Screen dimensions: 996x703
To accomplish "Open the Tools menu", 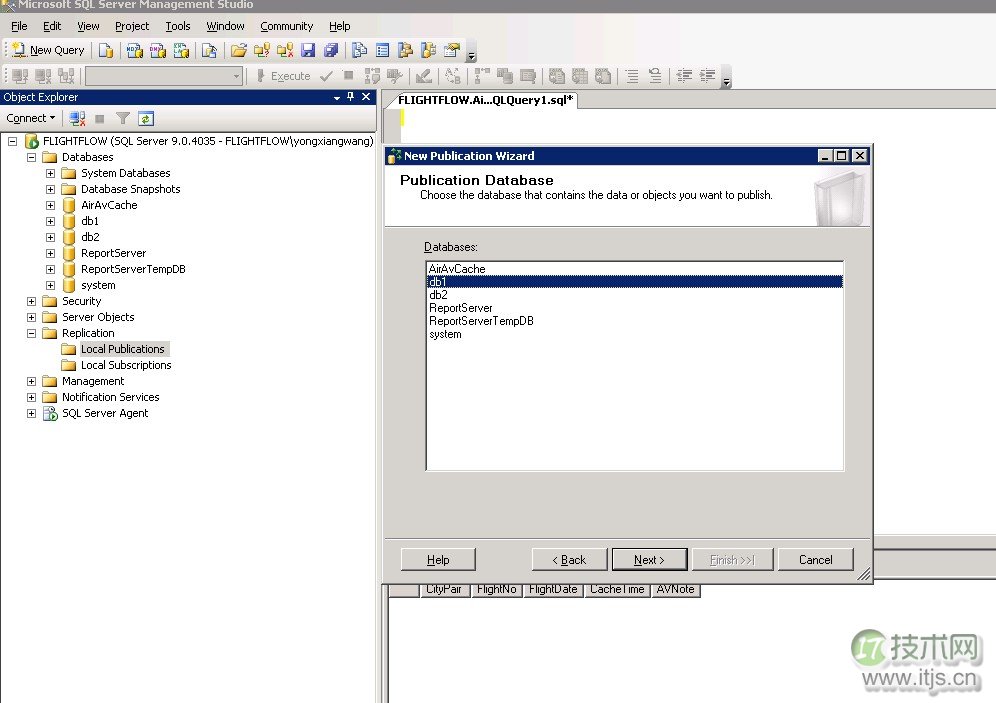I will [178, 26].
